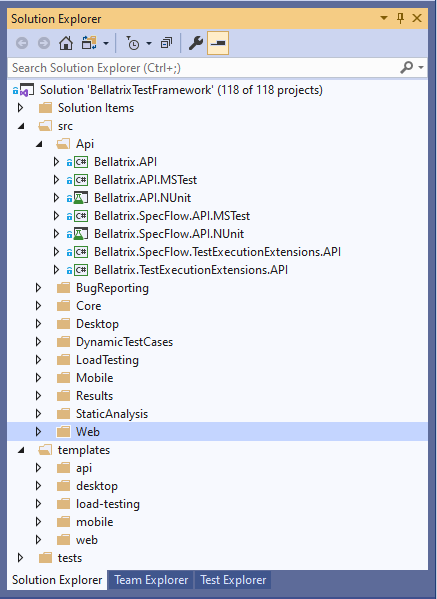437x599 pixels.
Task: Click the load-testing folder icon
Action: [63, 504]
